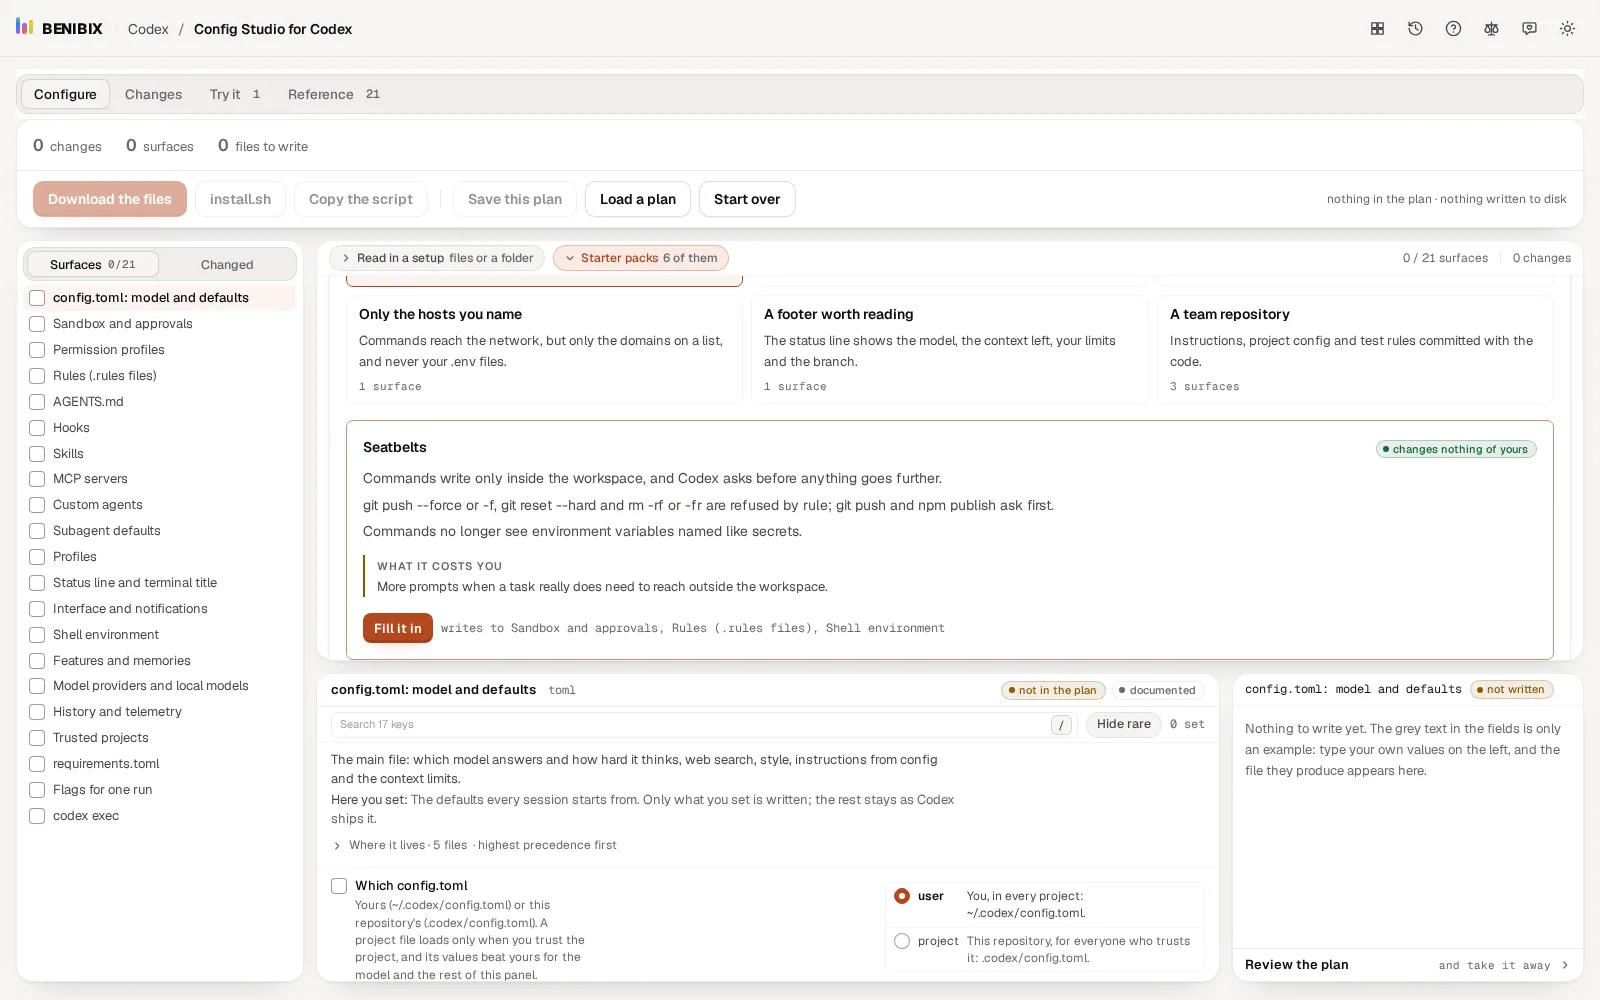Select the 'A footer worth reading' card
Image resolution: width=1600 pixels, height=1000 pixels.
tap(949, 349)
